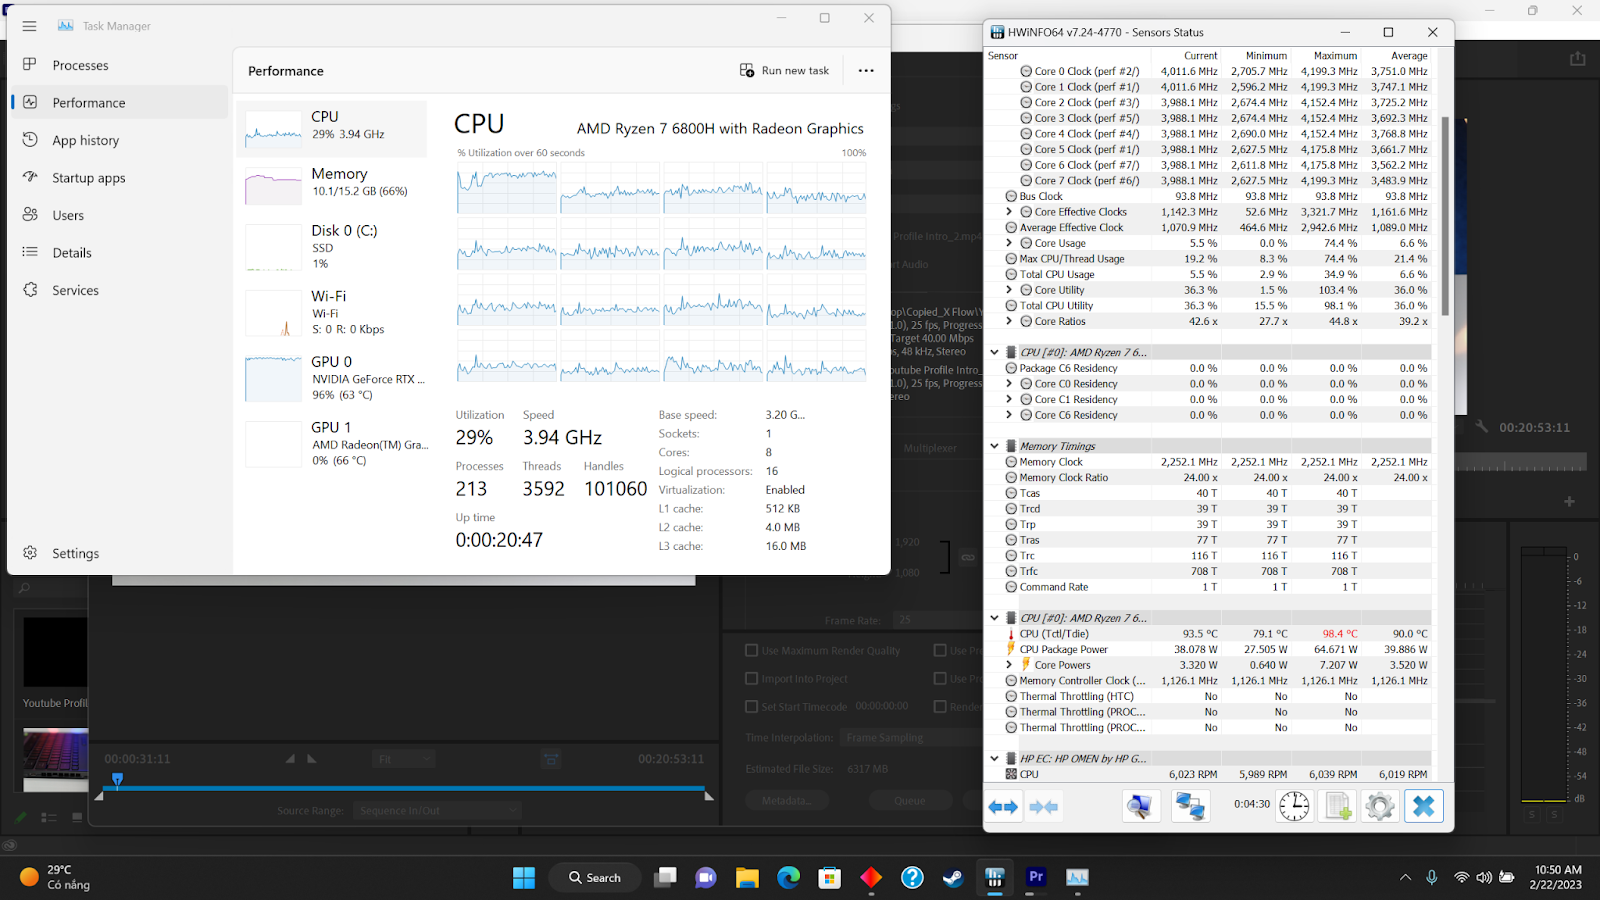Click HWiNFO shrink columns arrows icon

point(1044,807)
